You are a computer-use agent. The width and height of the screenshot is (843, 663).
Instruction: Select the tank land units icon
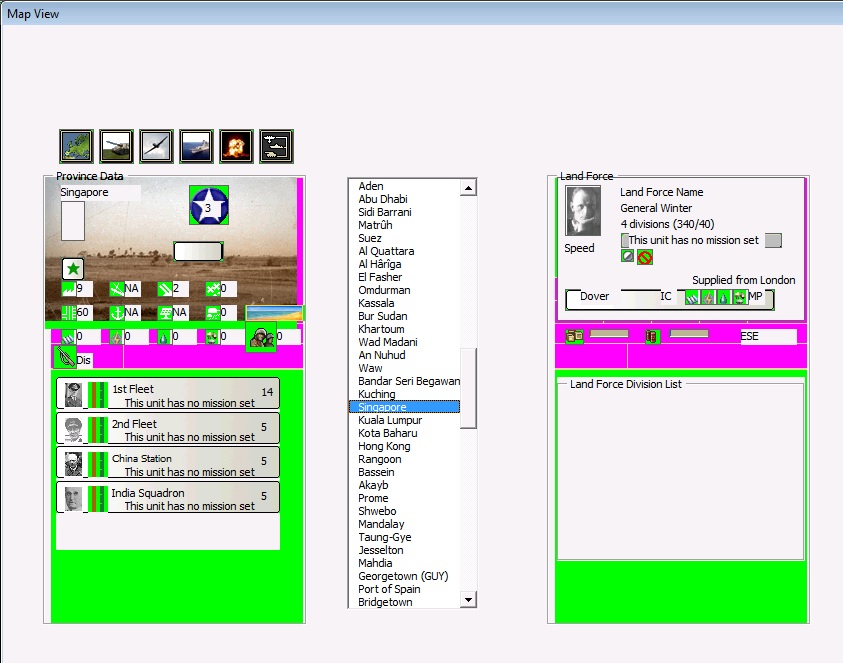click(x=116, y=146)
